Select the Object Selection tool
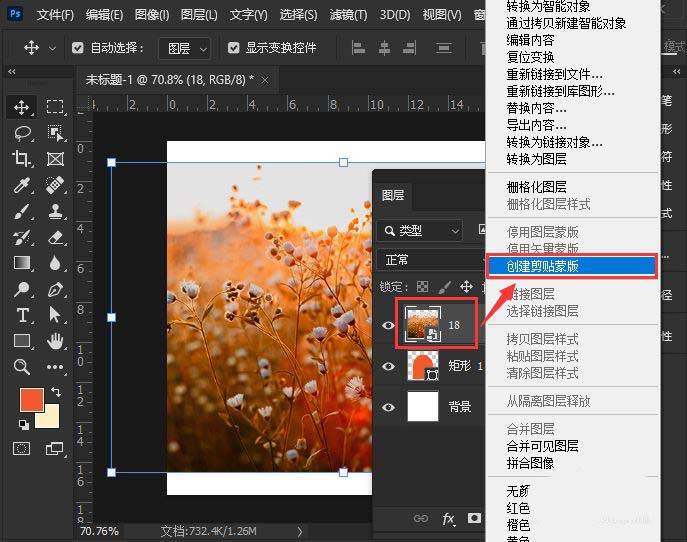The width and height of the screenshot is (687, 542). pos(55,133)
